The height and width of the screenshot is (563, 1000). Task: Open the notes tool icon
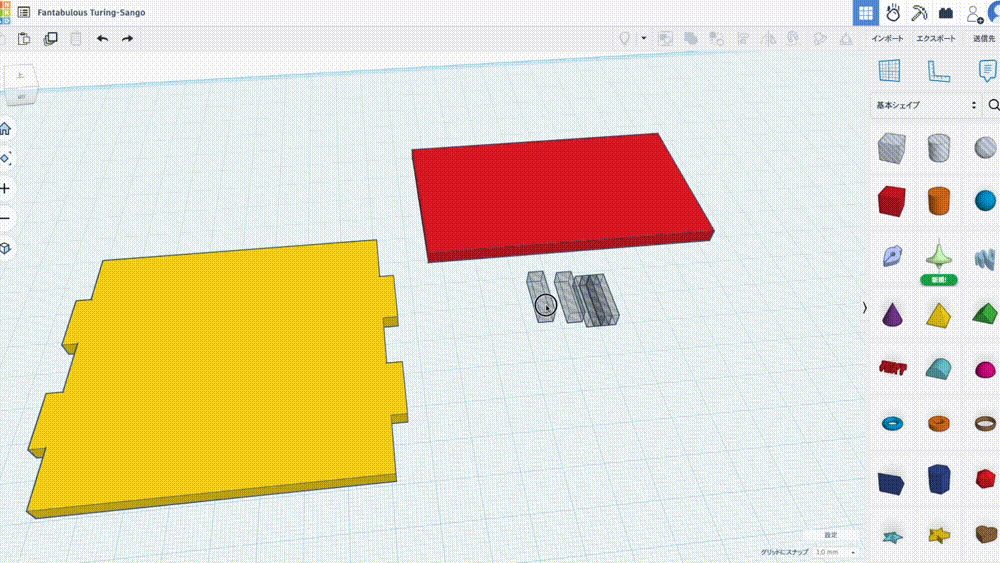pos(987,71)
